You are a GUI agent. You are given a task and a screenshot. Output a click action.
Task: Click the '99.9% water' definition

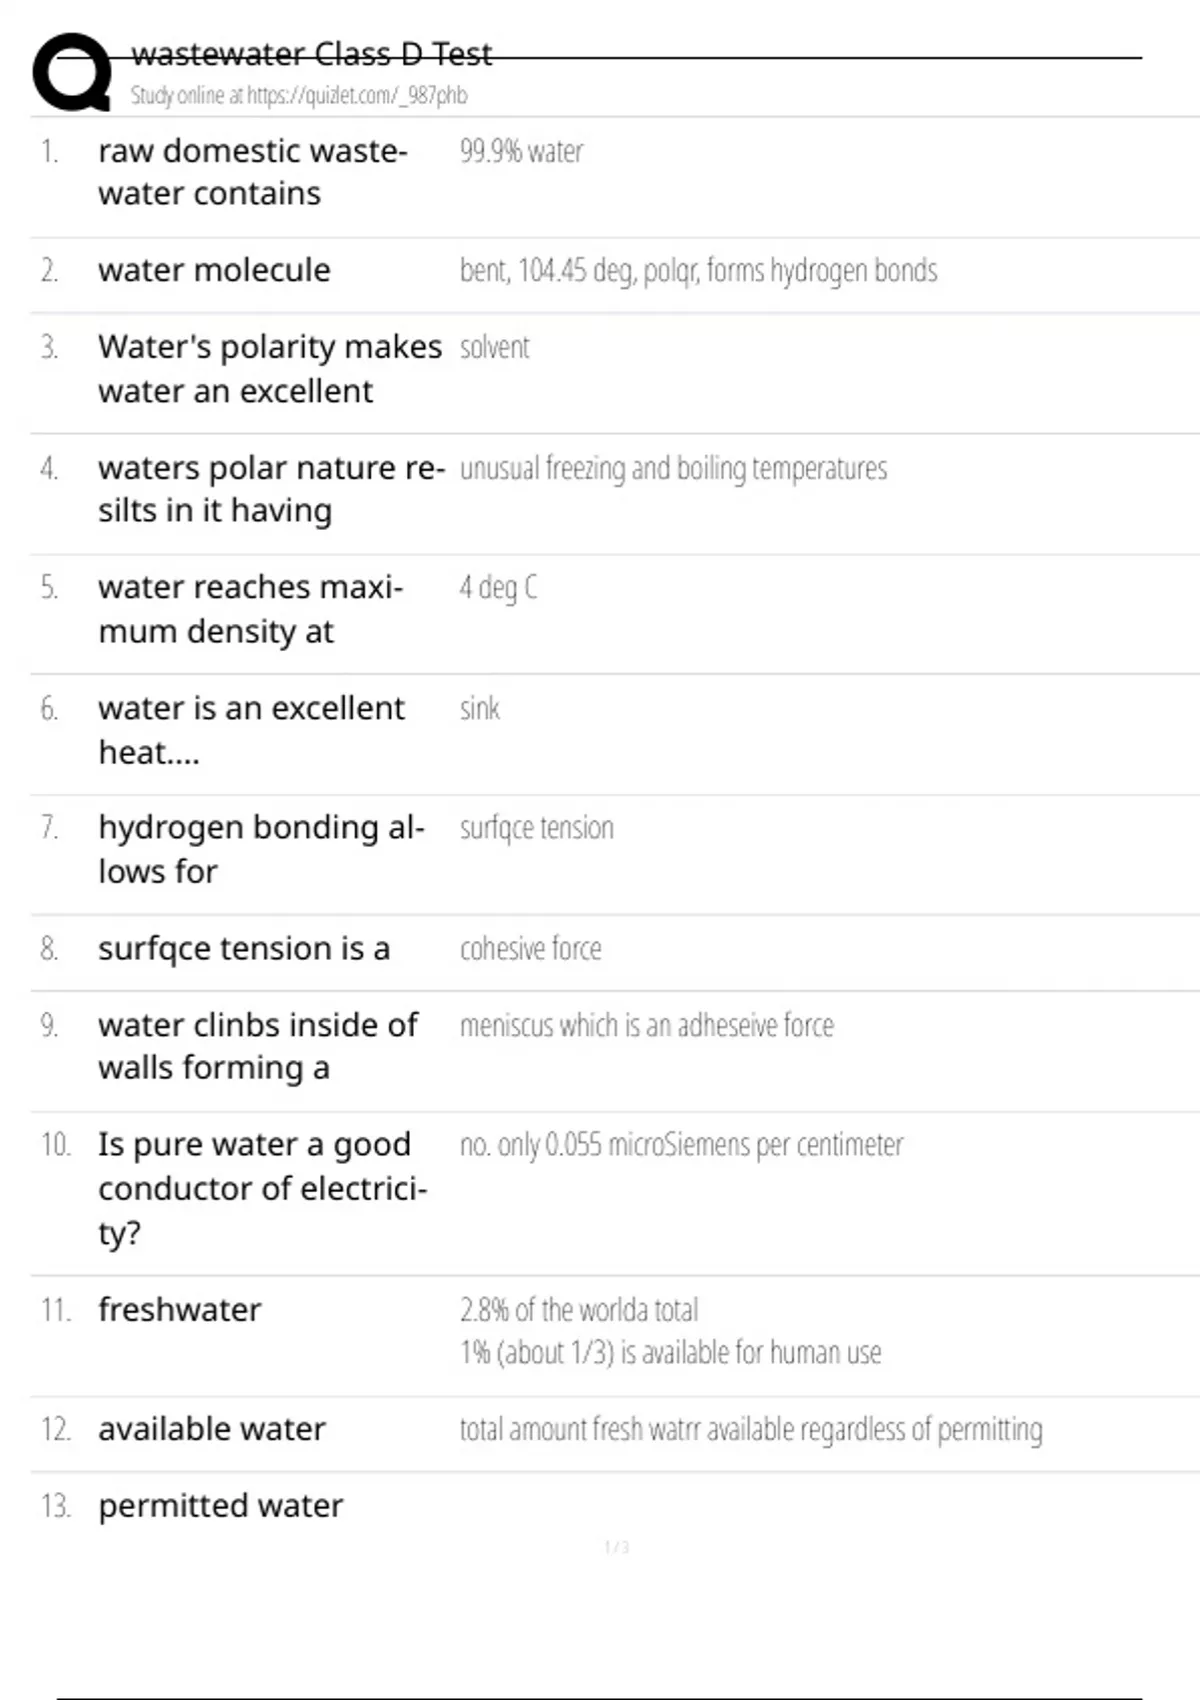click(x=521, y=152)
